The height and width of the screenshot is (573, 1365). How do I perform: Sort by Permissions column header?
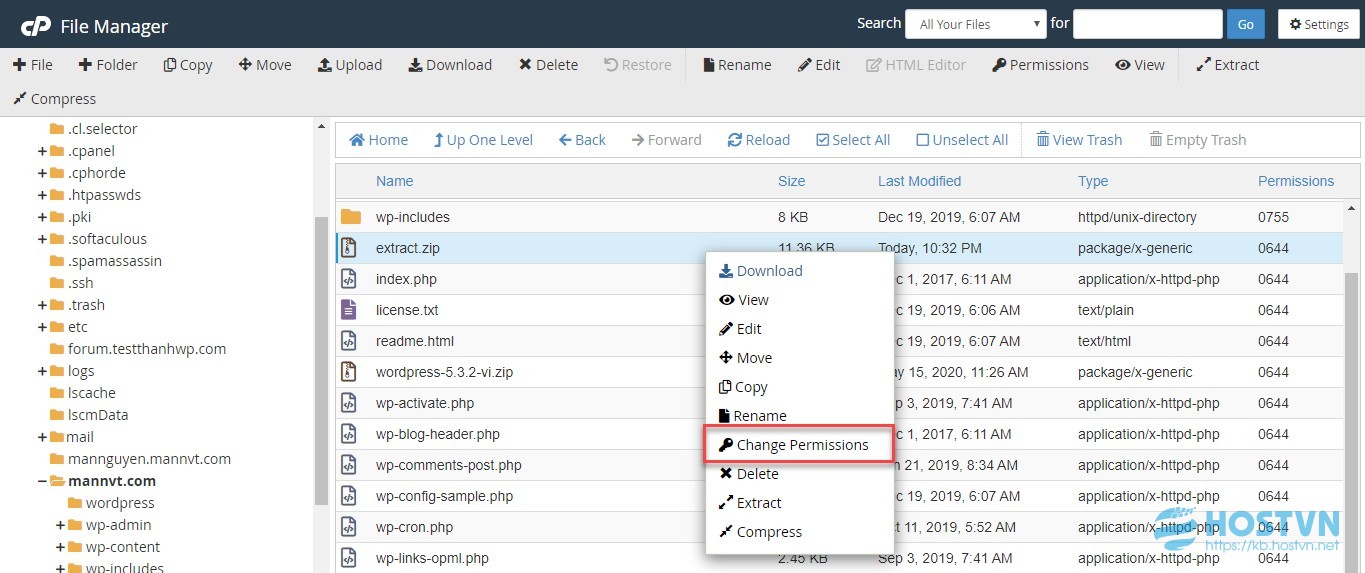[1296, 181]
